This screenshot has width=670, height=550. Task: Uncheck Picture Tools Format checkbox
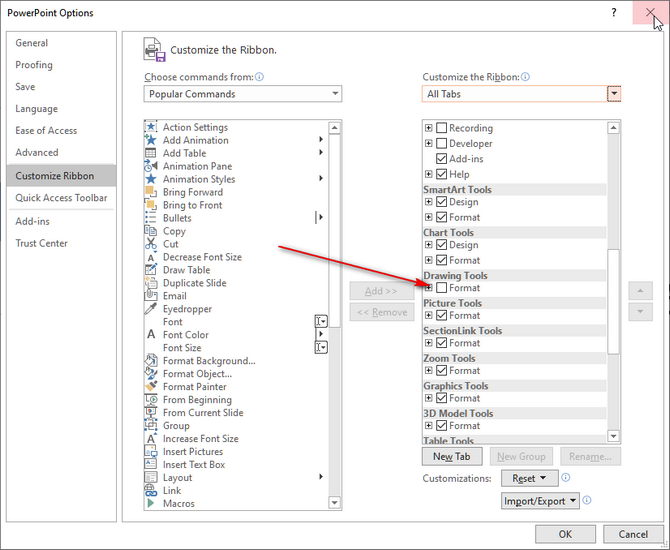click(x=441, y=315)
